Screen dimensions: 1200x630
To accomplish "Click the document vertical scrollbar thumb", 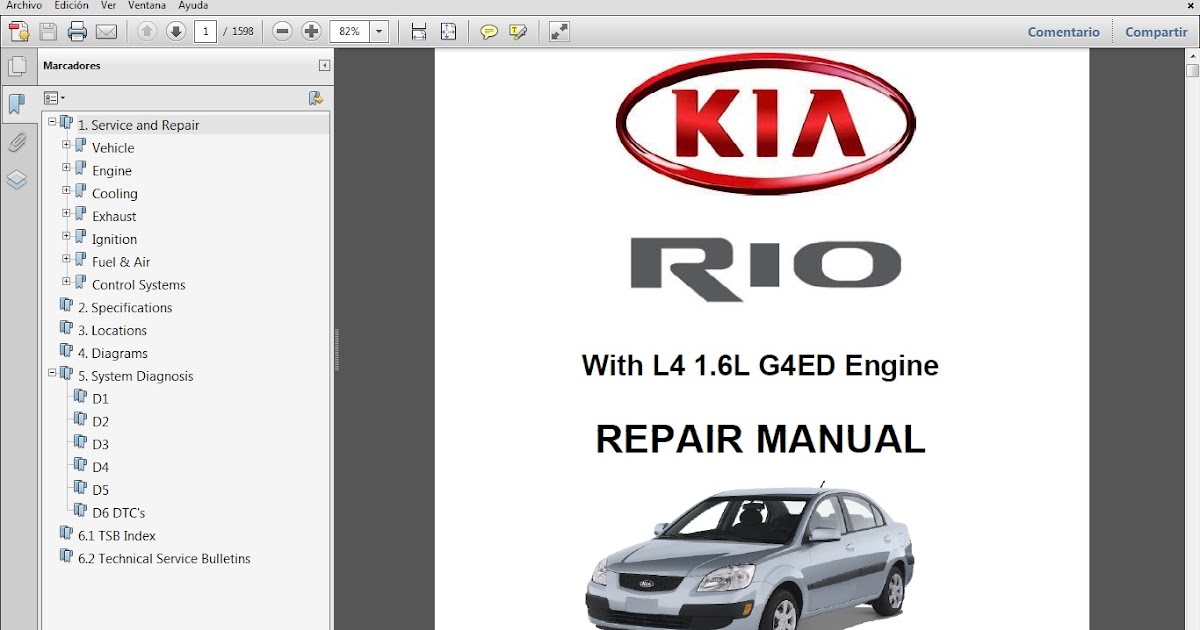I will click(1192, 71).
